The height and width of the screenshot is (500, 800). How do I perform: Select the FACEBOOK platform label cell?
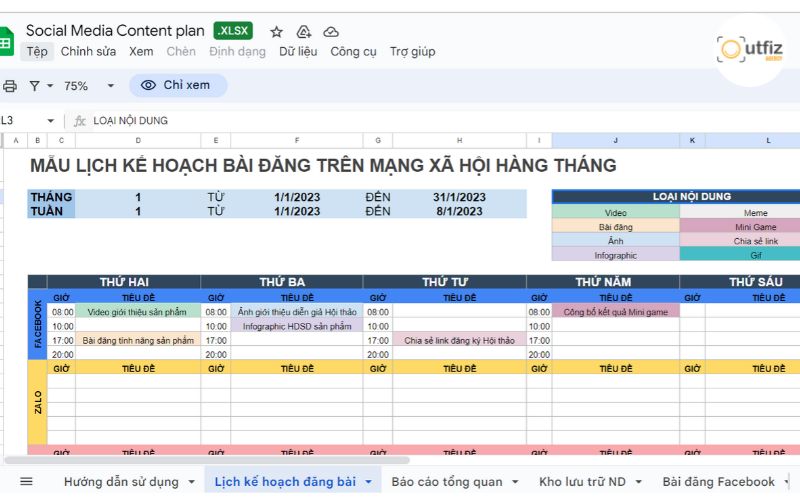38,324
